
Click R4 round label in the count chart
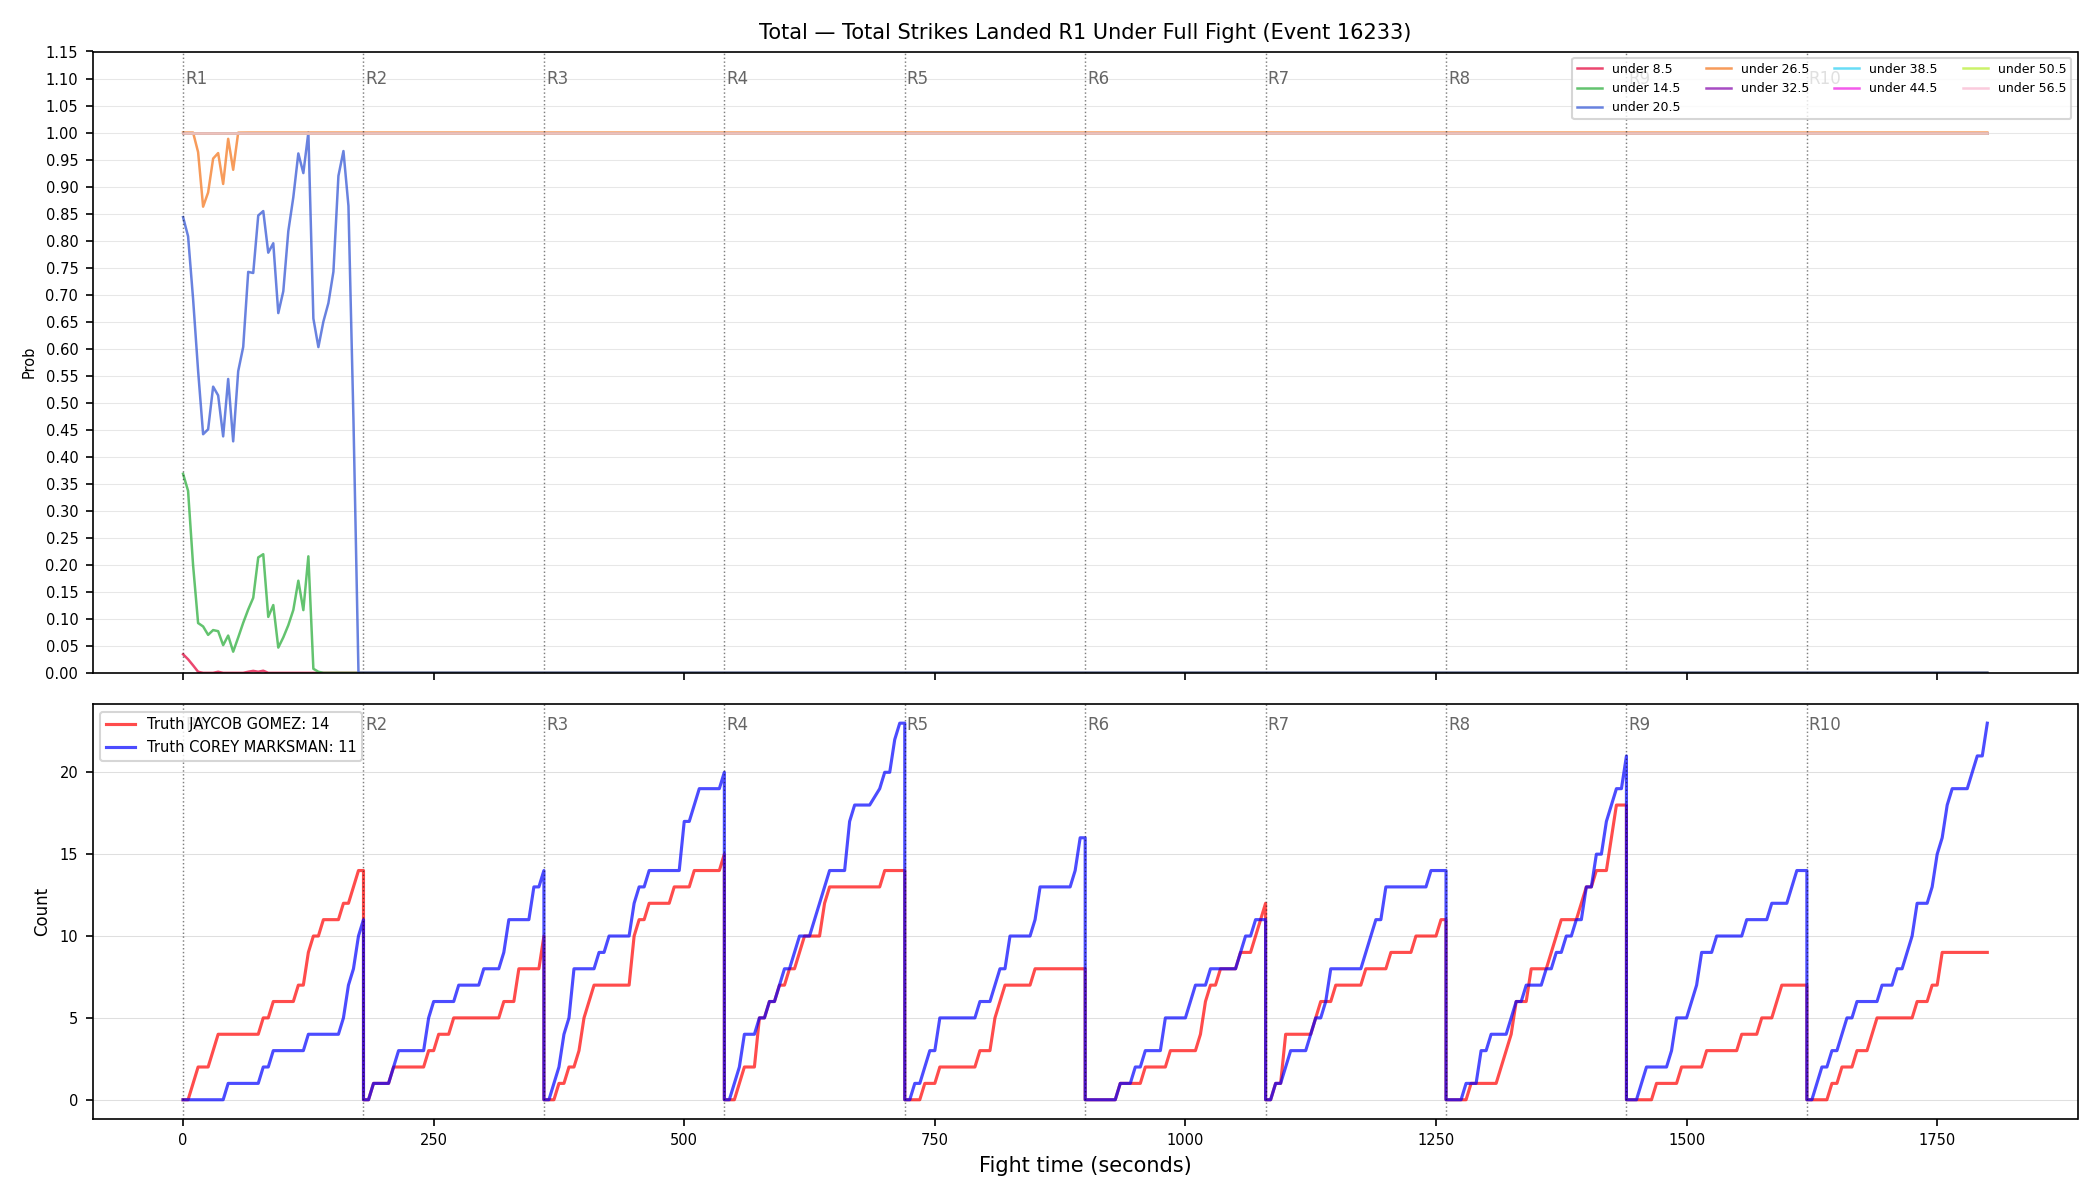pyautogui.click(x=737, y=724)
